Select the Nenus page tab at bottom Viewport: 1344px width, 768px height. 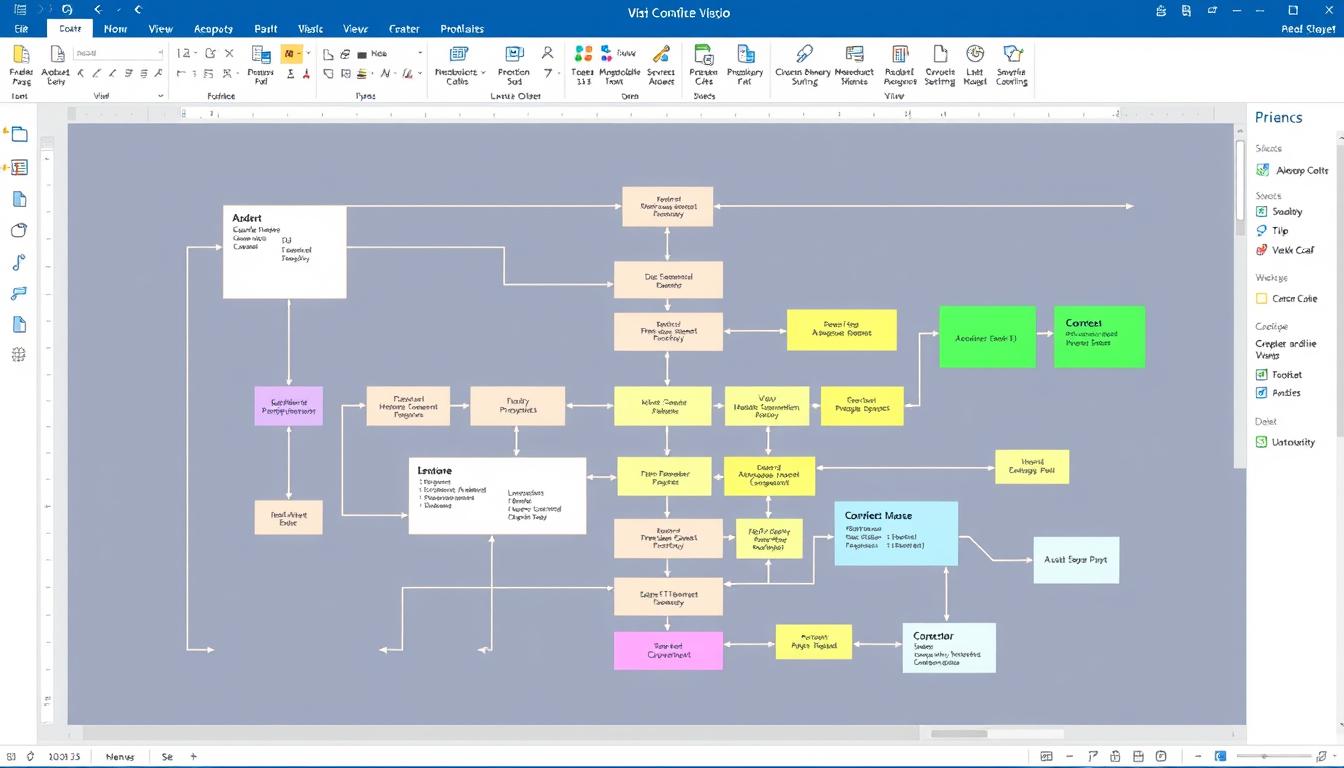pyautogui.click(x=119, y=757)
